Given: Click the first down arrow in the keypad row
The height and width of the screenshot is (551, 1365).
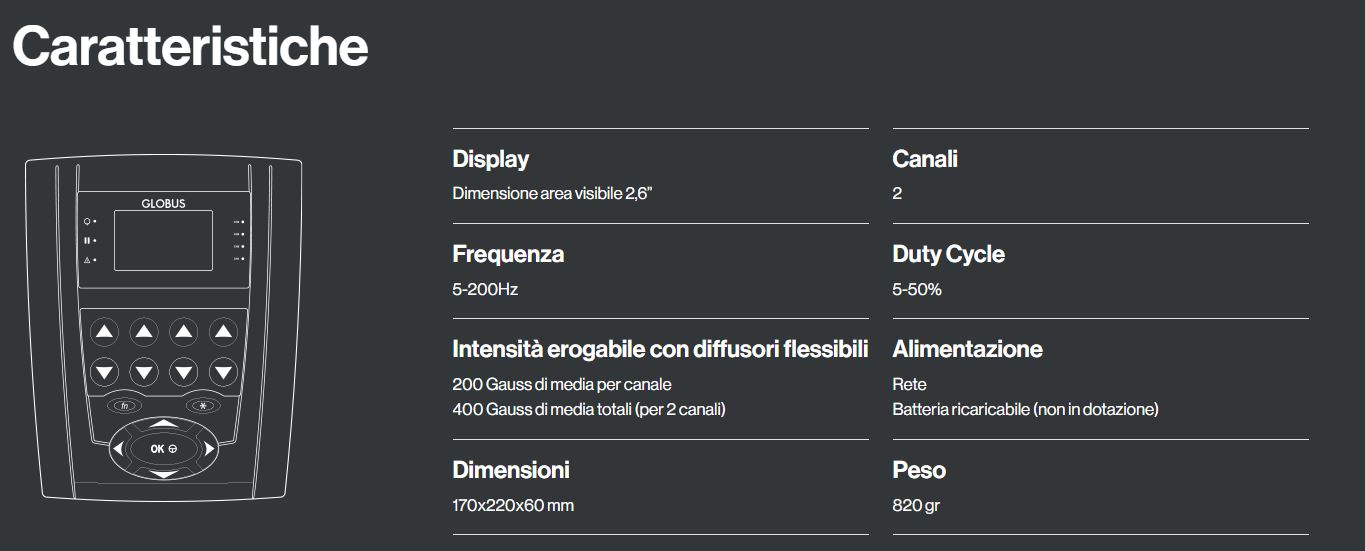Looking at the screenshot, I should coord(105,371).
